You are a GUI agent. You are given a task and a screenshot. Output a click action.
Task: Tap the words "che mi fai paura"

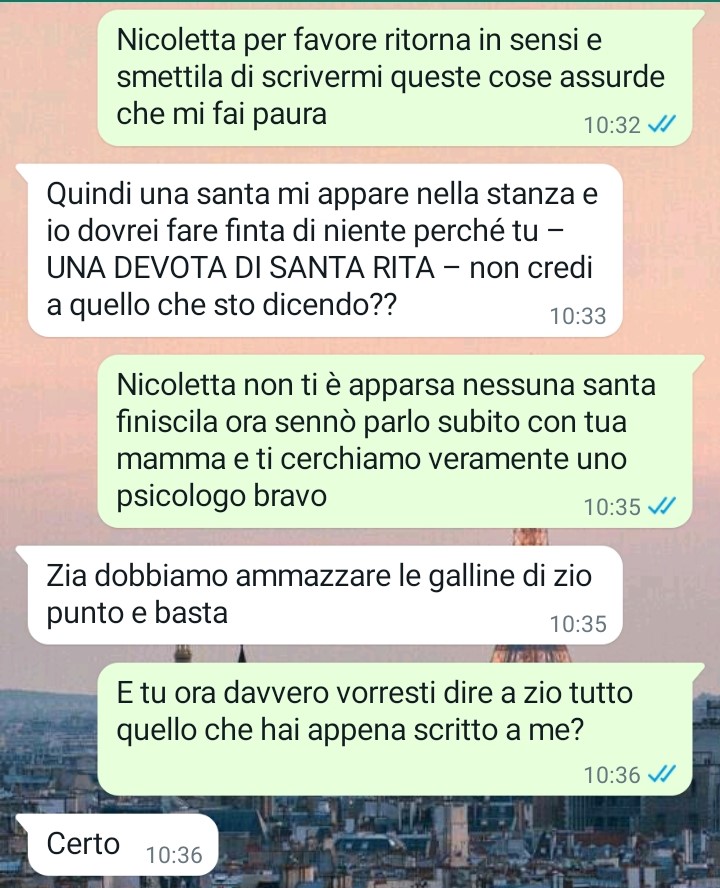(221, 114)
